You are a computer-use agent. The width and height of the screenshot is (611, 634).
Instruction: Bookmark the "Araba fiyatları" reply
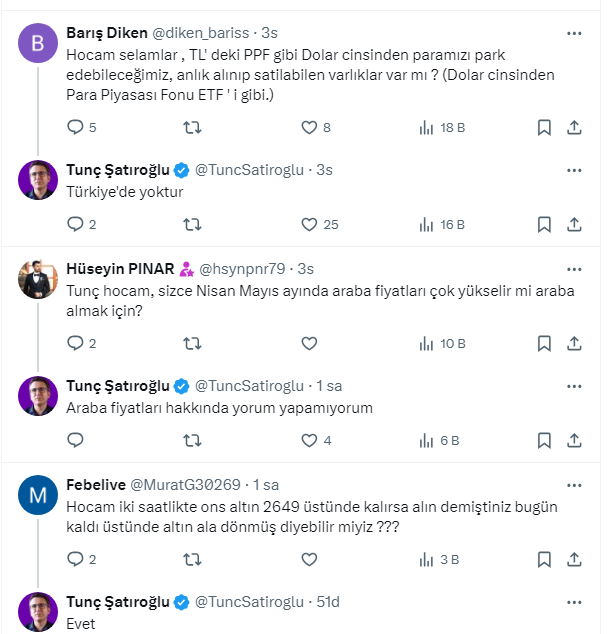click(x=544, y=440)
